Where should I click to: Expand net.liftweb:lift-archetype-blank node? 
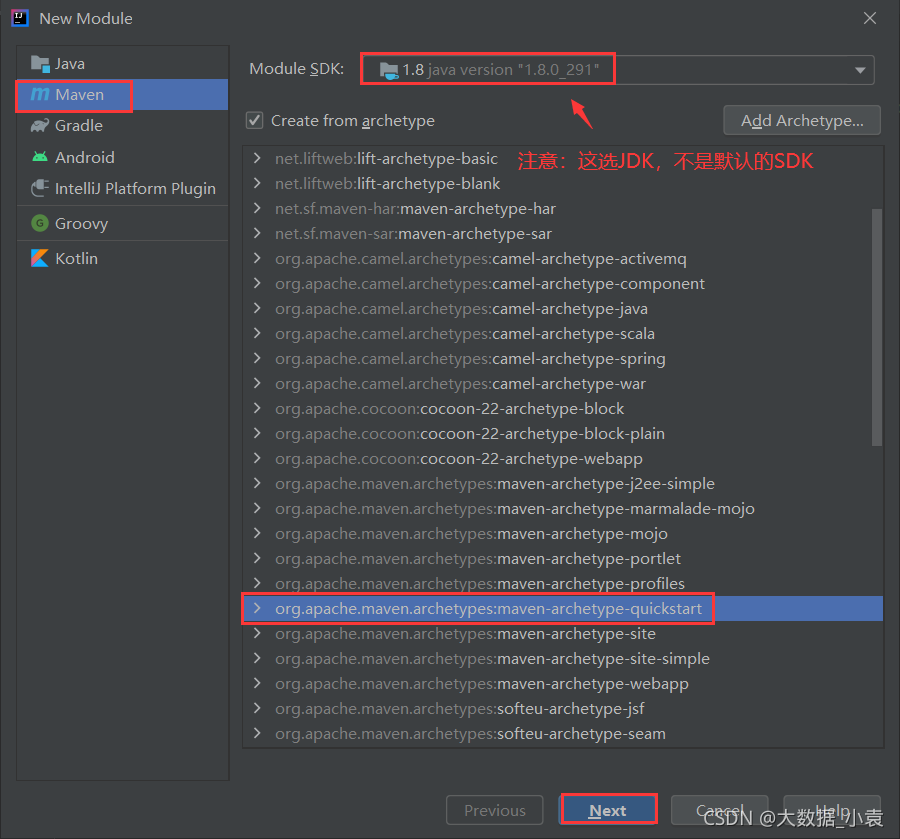click(x=257, y=184)
